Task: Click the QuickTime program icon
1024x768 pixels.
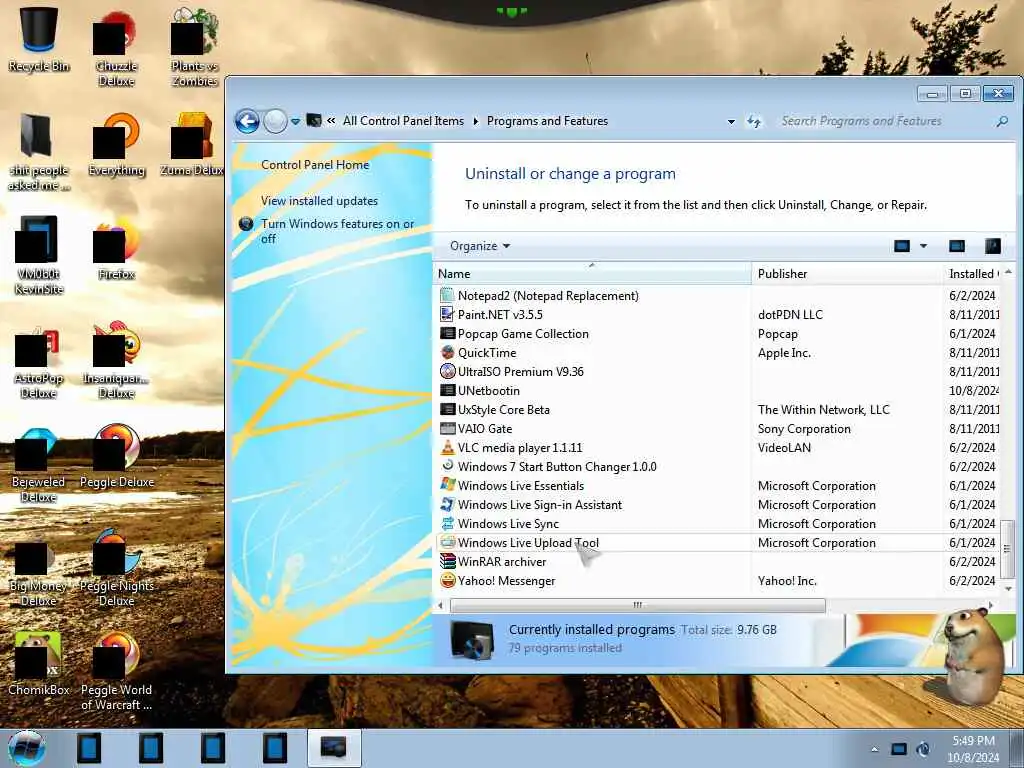Action: click(x=447, y=353)
